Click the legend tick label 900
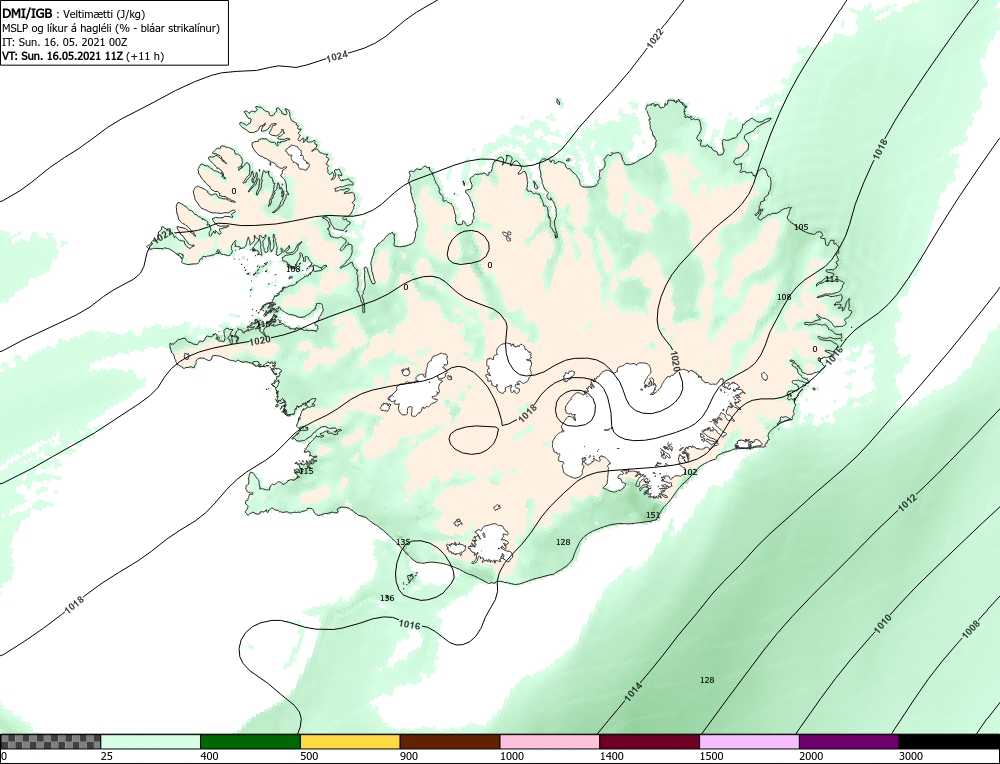This screenshot has width=1000, height=764. click(408, 756)
